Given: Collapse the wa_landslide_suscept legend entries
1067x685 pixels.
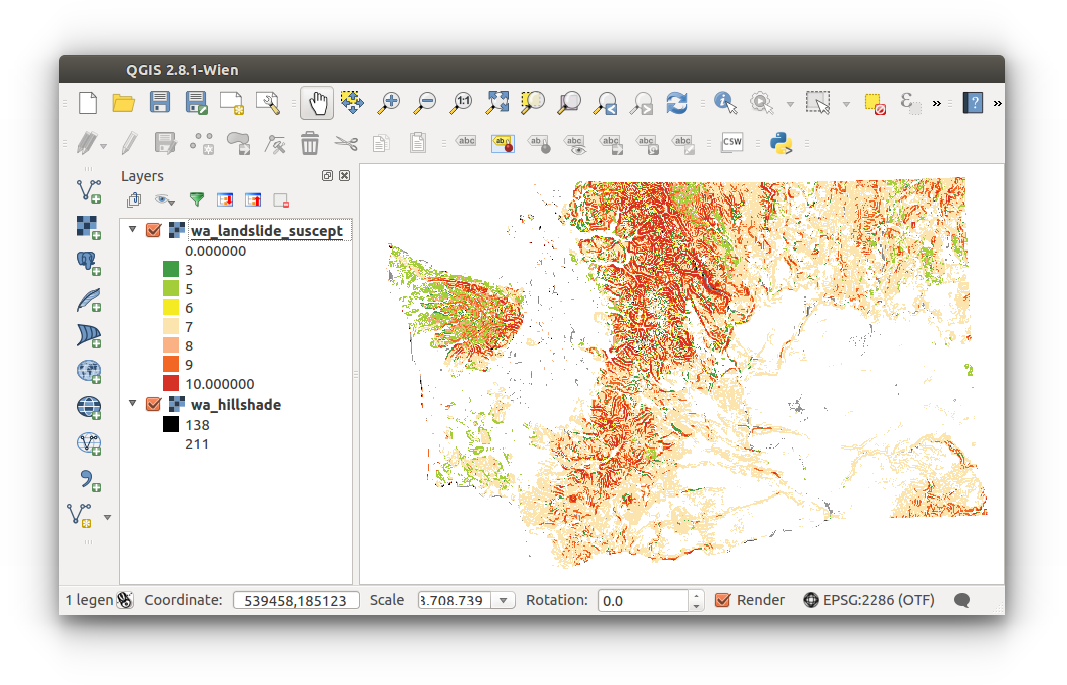Looking at the screenshot, I should (132, 229).
